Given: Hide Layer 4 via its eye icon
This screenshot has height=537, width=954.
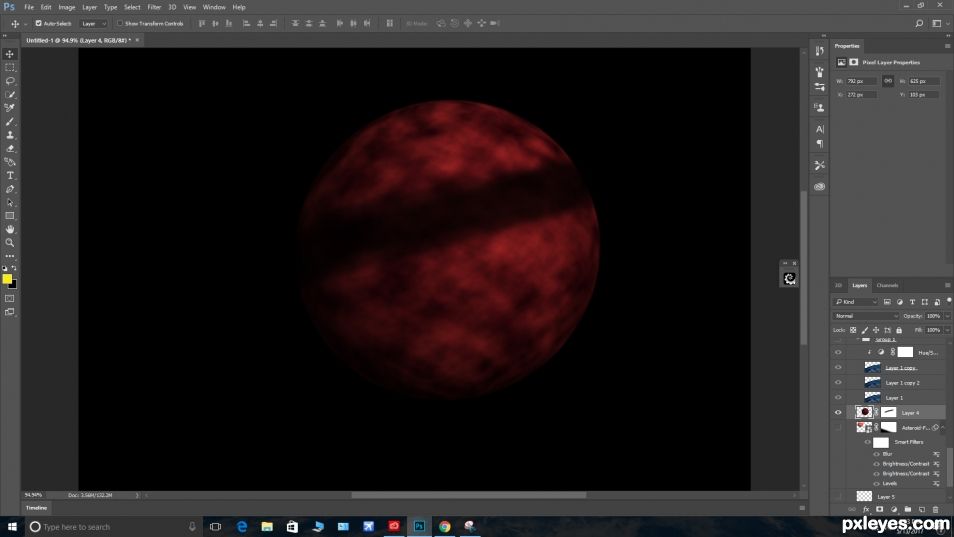Looking at the screenshot, I should pos(838,412).
